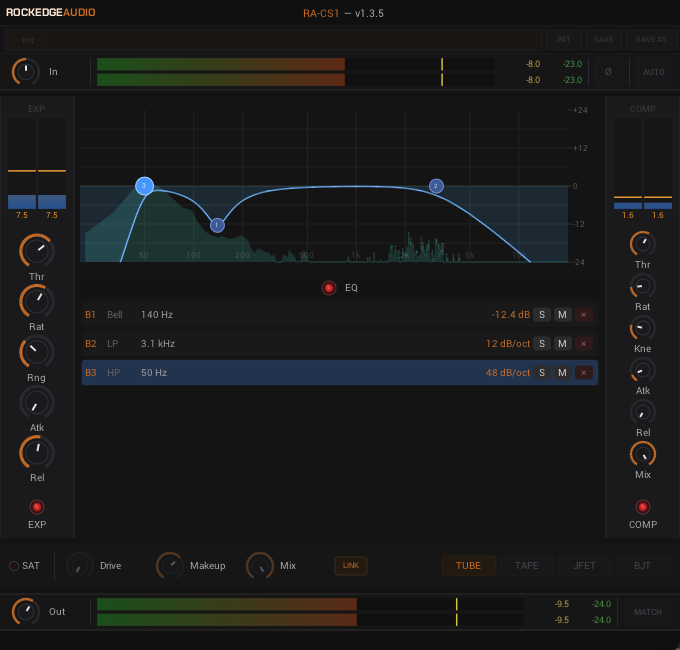Remove band B3 with its X button
680x650 pixels.
(584, 372)
